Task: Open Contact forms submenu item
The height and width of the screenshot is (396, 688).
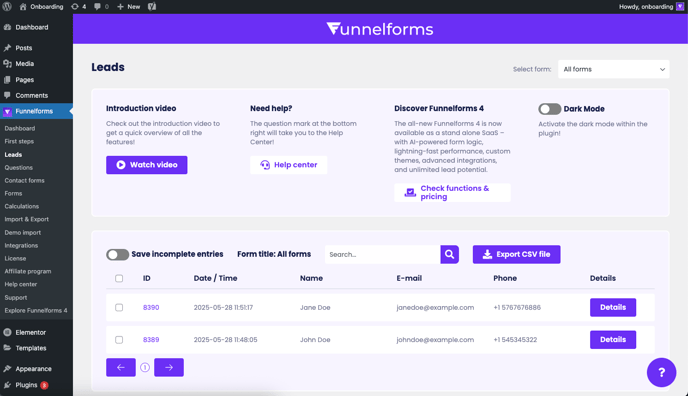Action: (25, 180)
